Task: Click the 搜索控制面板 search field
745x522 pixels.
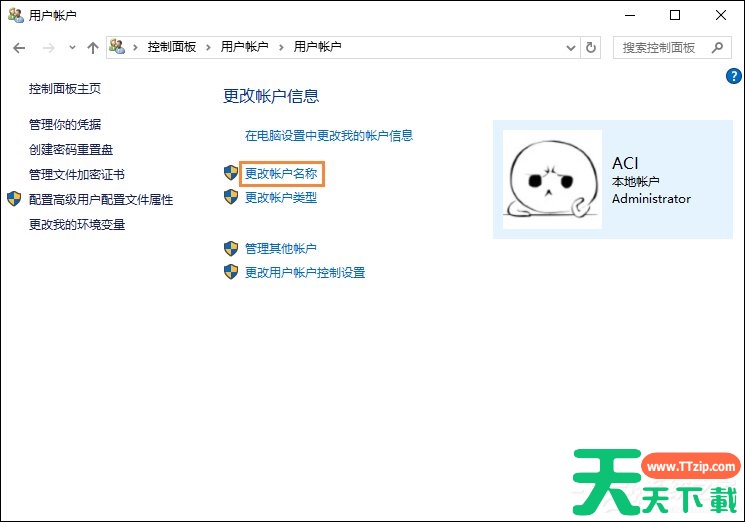Action: coord(660,47)
